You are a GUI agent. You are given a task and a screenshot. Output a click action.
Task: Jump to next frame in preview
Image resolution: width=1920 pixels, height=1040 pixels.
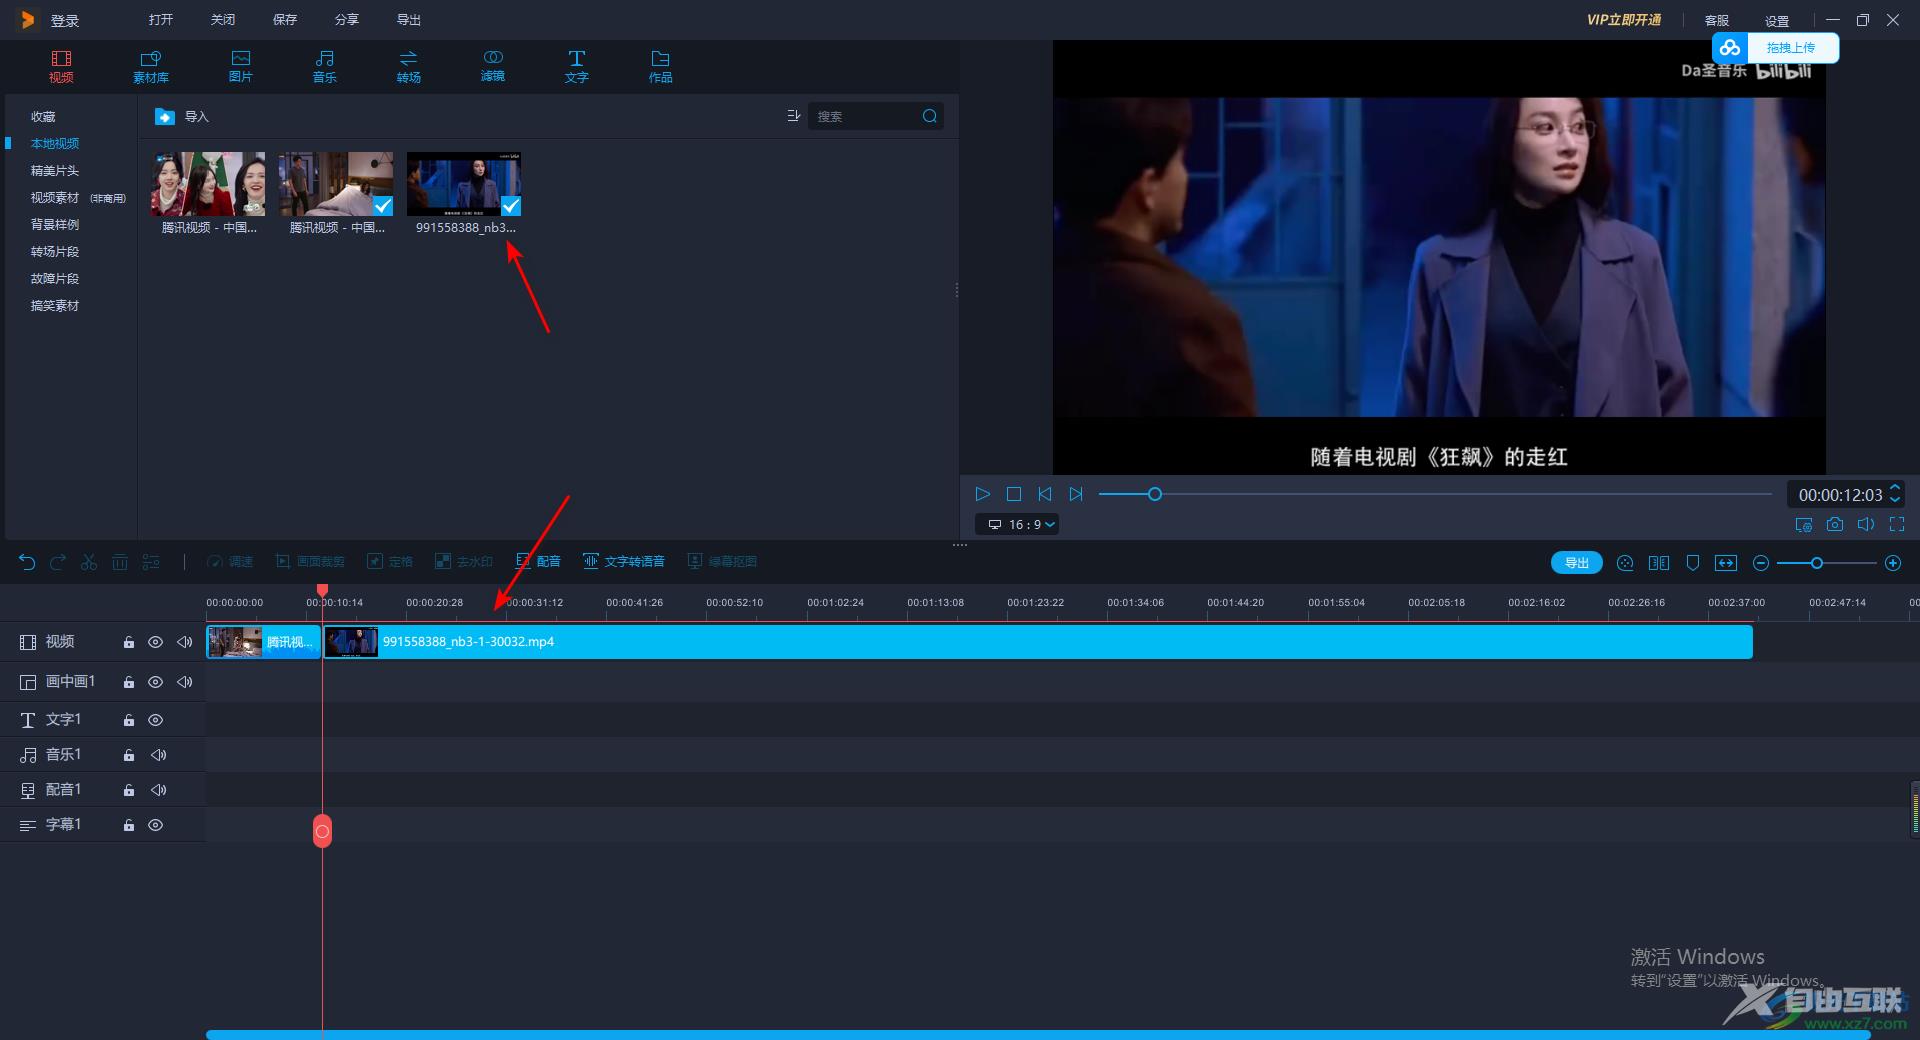click(x=1076, y=494)
